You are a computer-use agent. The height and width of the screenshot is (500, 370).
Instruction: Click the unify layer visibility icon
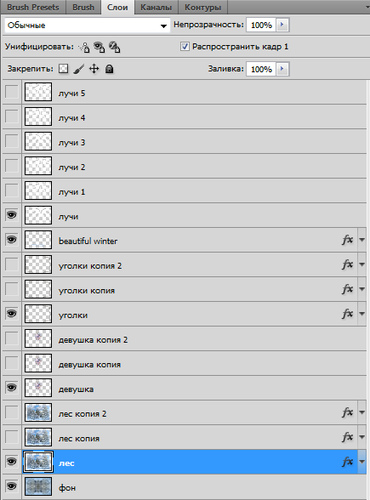(99, 47)
